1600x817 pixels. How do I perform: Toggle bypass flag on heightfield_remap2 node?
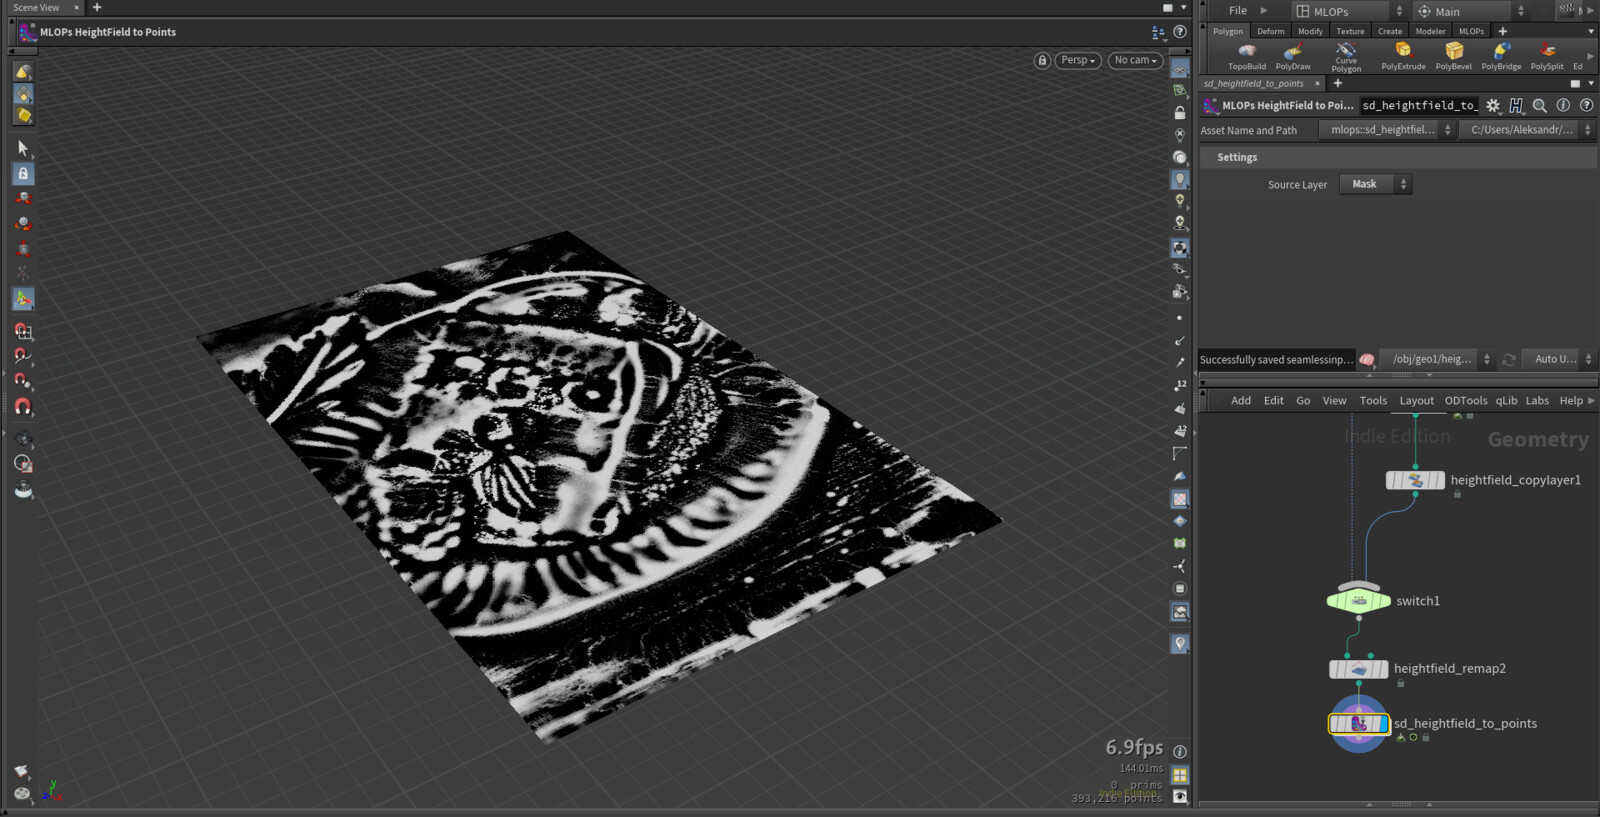[x=1335, y=669]
